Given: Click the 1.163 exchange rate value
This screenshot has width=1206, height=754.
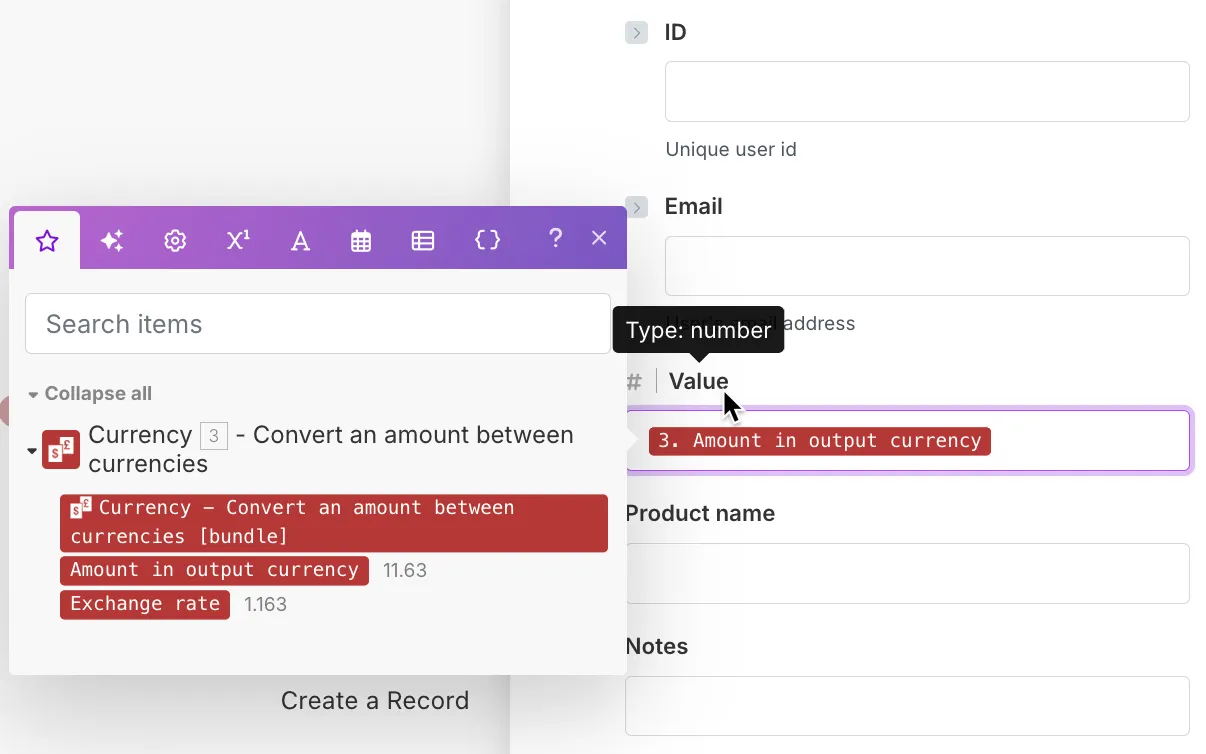Looking at the screenshot, I should (266, 605).
